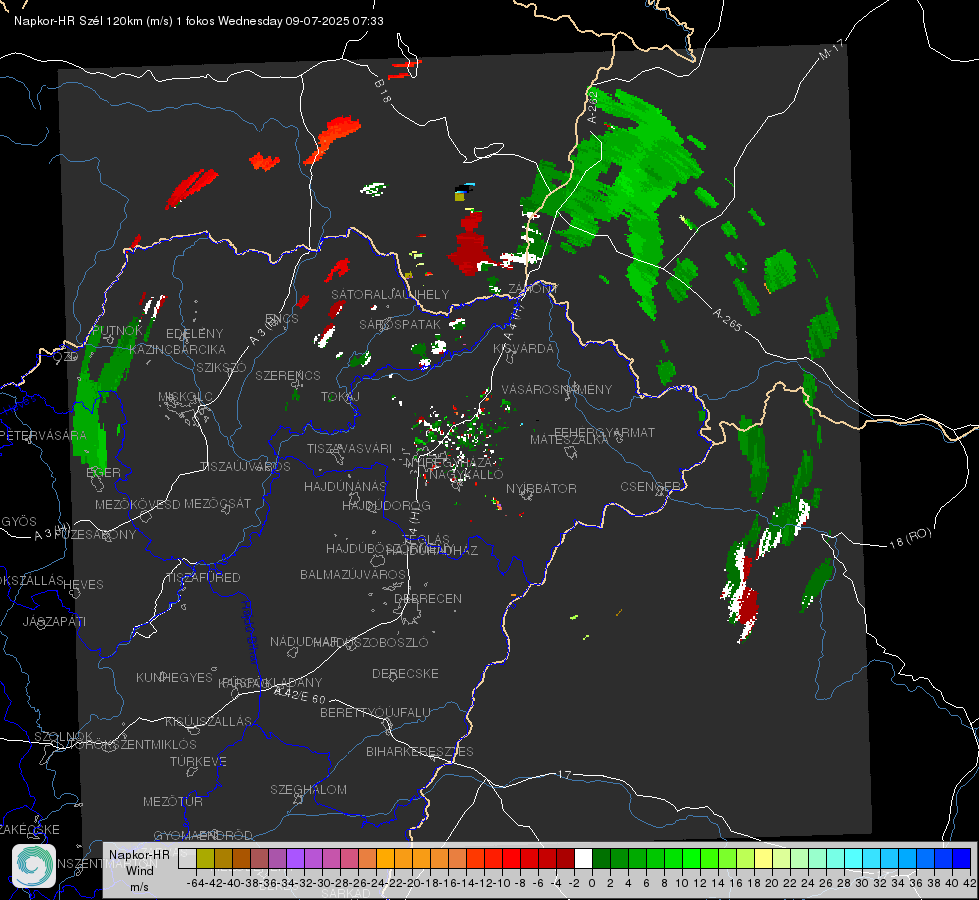Viewport: 979px width, 900px height.
Task: Select the SZERENCS label
Action: (x=288, y=375)
